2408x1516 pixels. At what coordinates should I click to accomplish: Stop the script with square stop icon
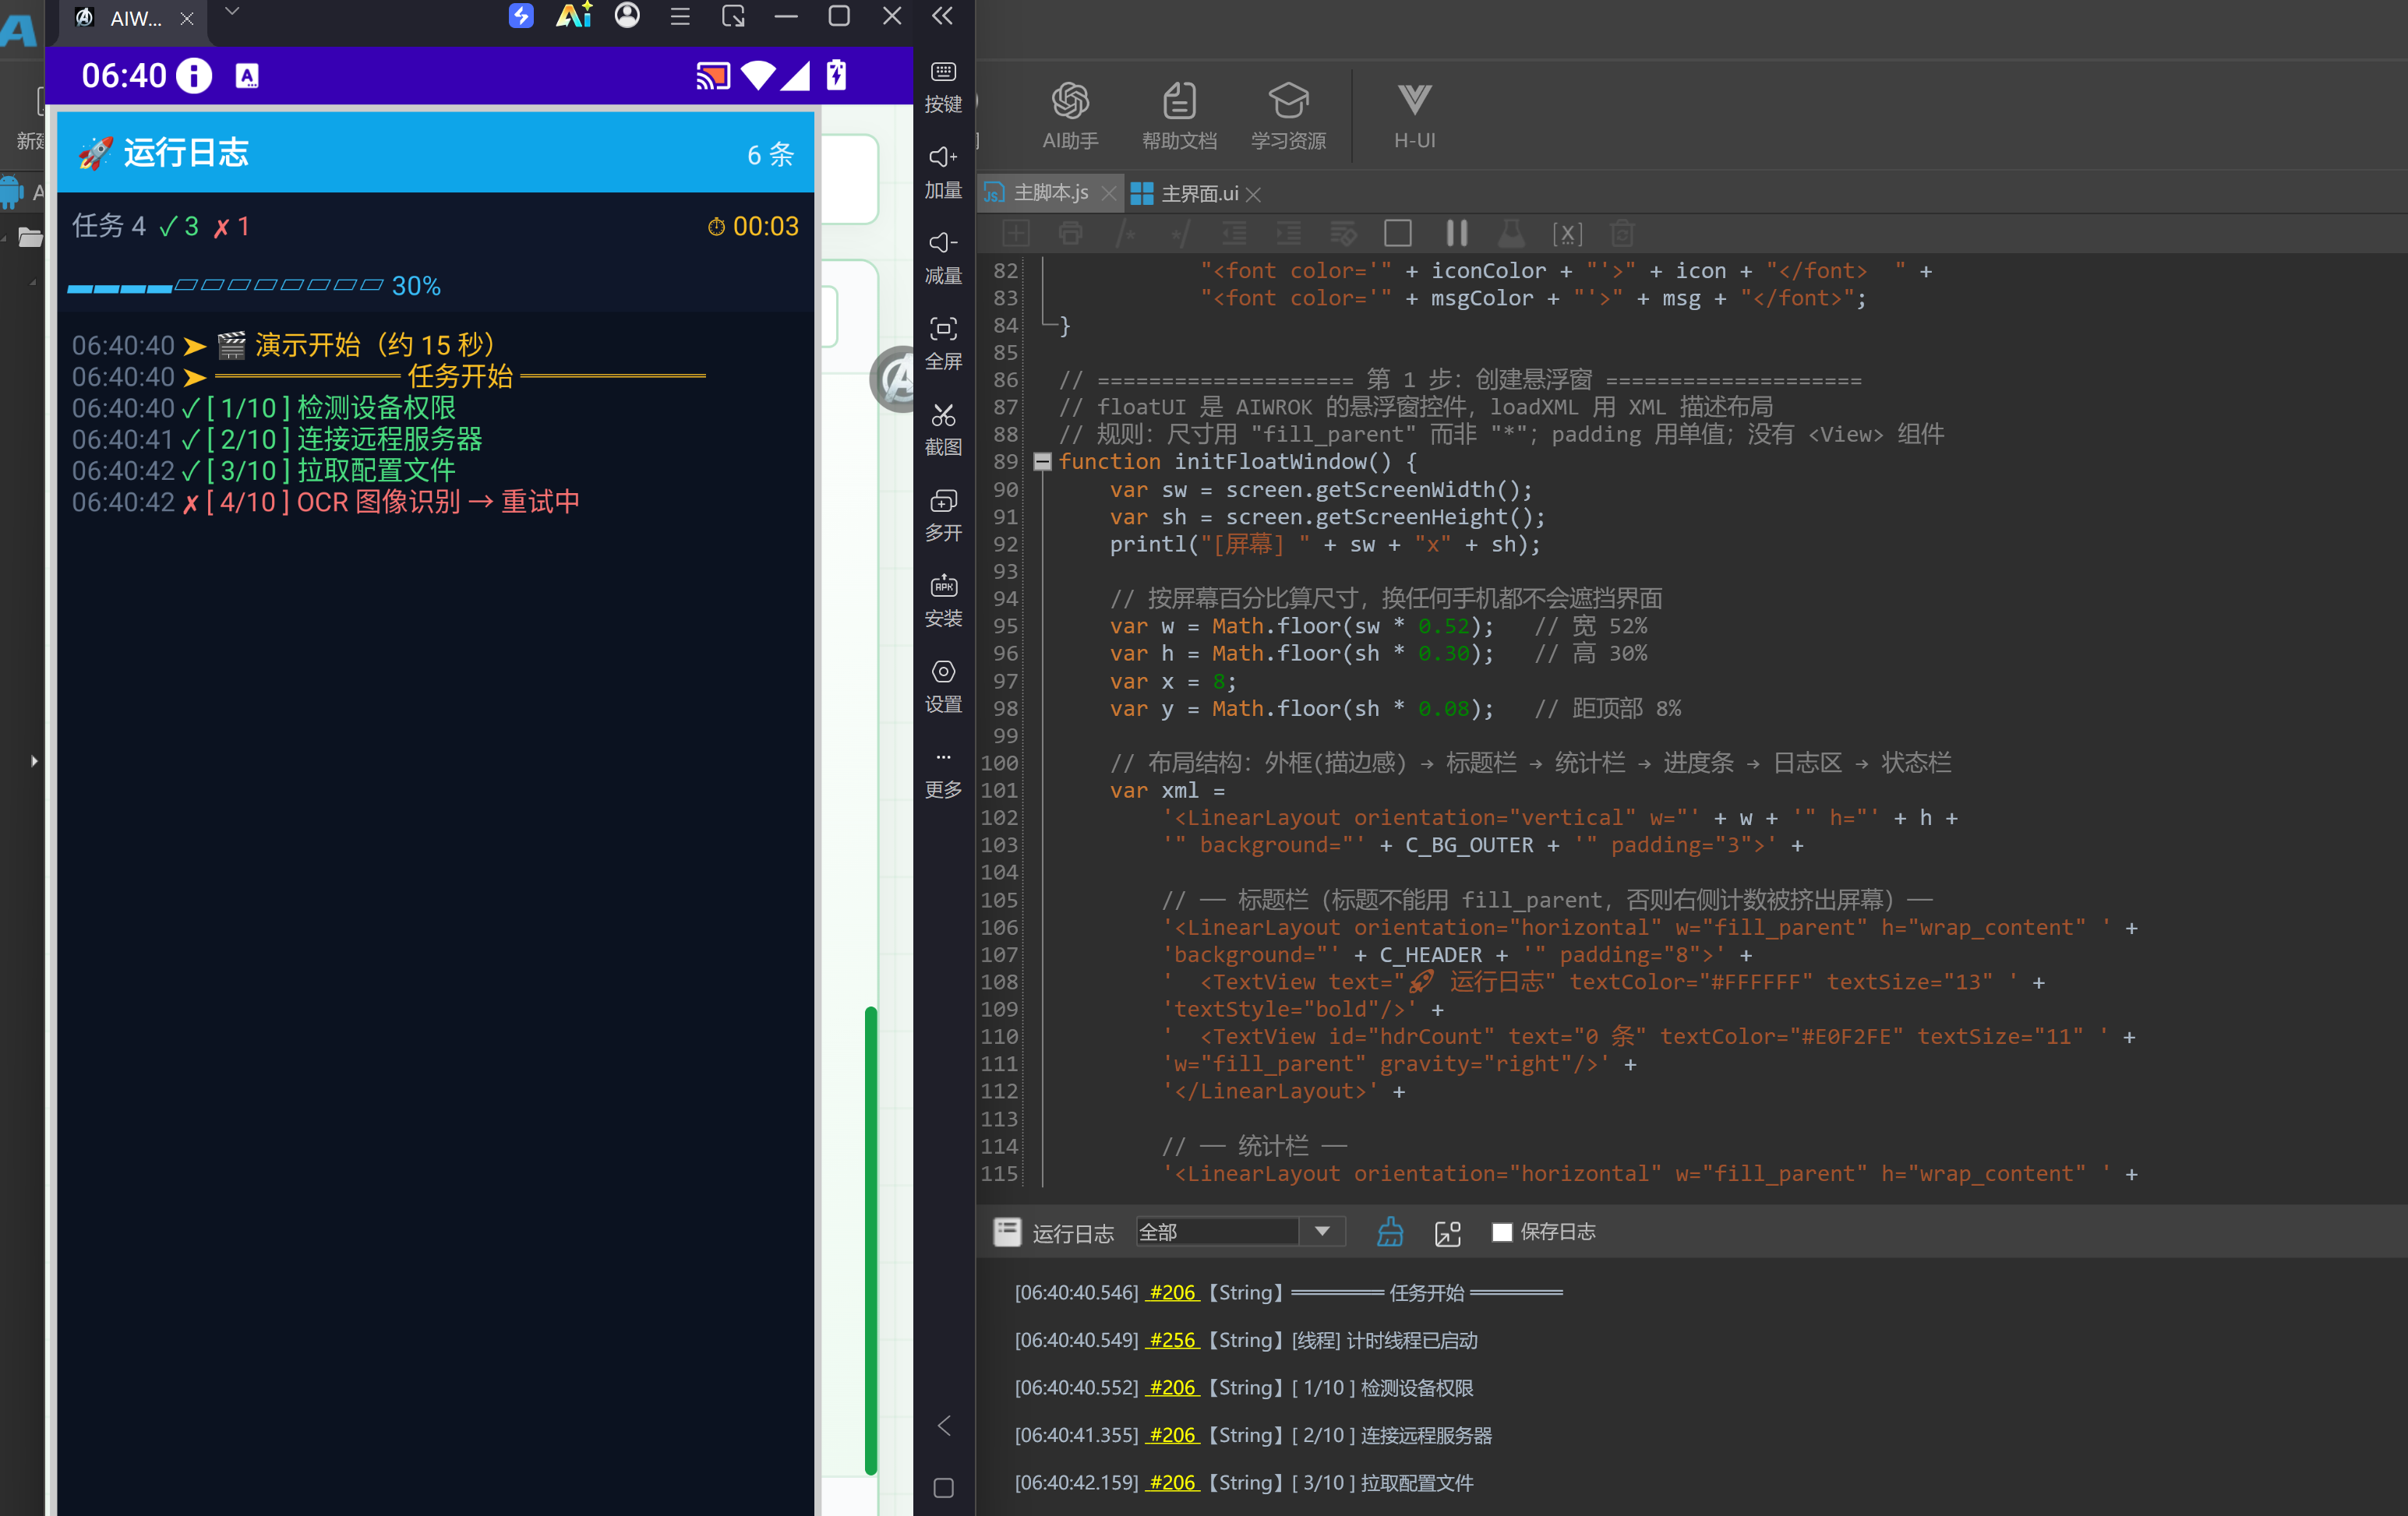point(1397,233)
